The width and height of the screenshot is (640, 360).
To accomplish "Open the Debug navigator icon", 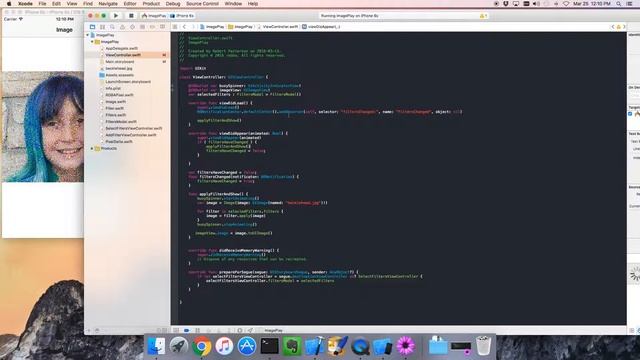I will [x=142, y=27].
